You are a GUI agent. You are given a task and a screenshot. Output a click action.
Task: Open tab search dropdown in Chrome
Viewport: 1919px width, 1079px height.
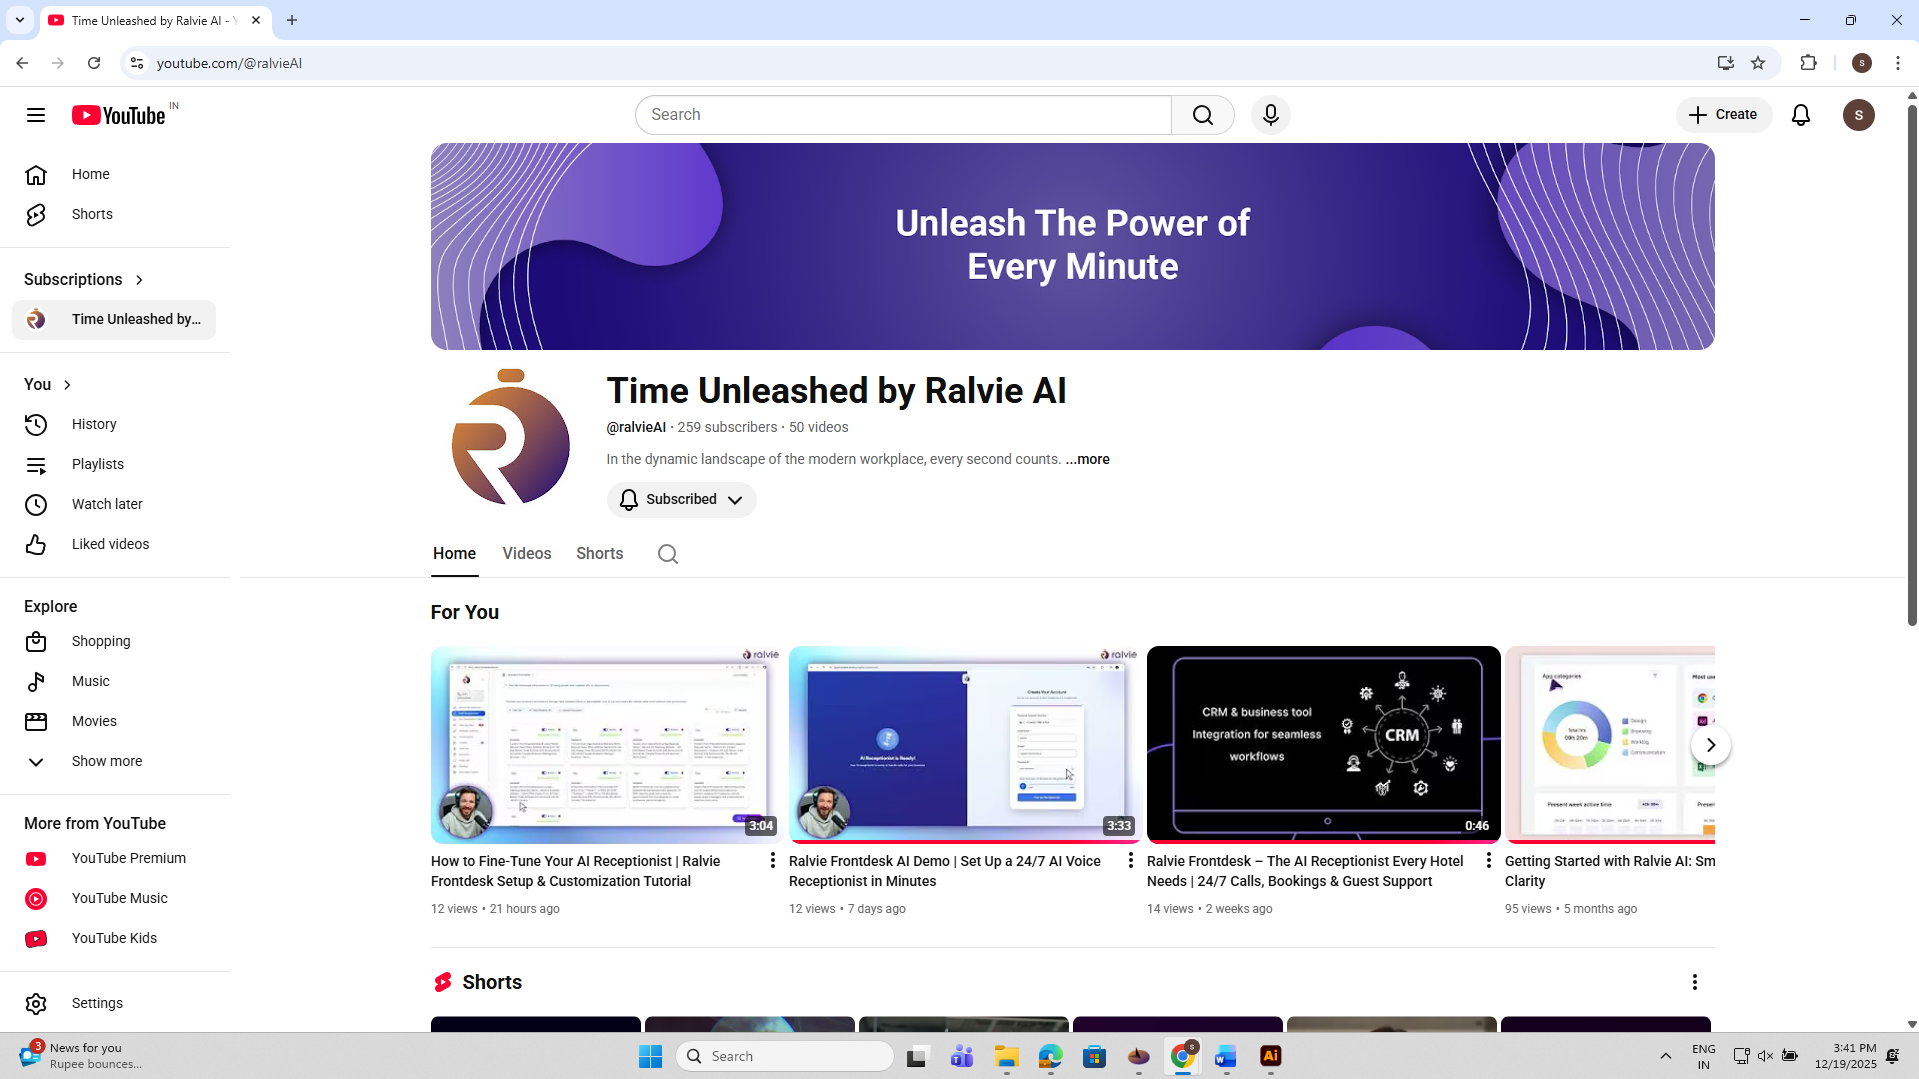click(19, 20)
